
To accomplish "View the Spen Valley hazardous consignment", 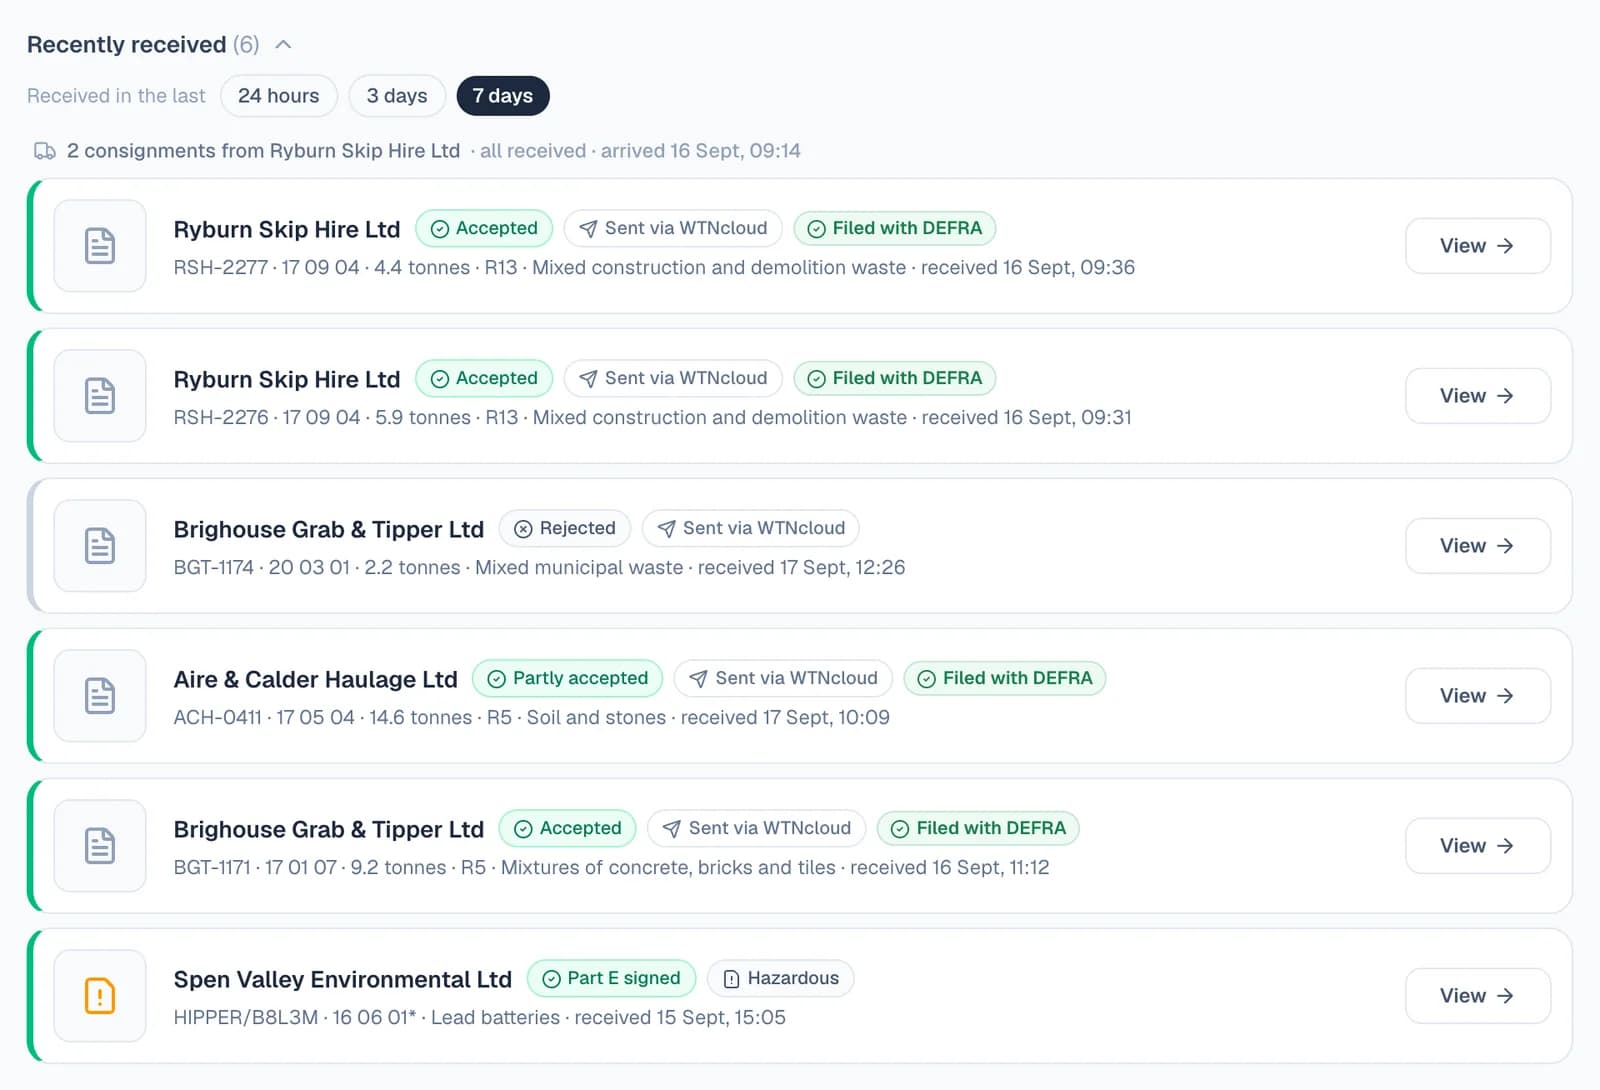I will tap(1478, 996).
